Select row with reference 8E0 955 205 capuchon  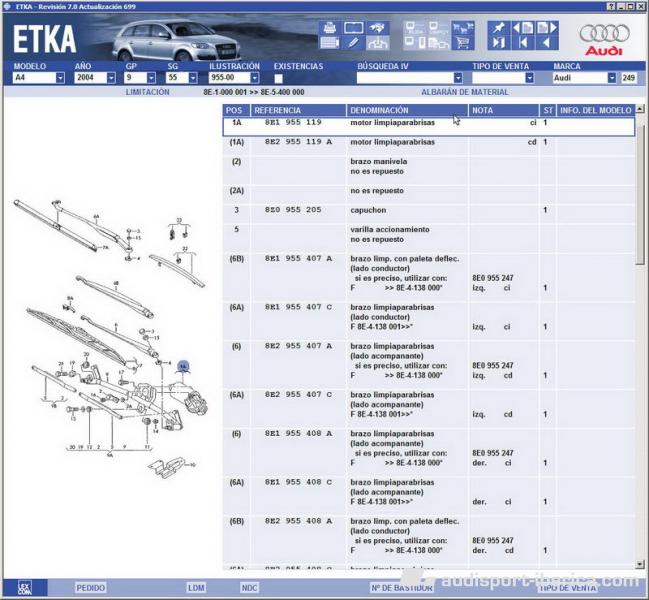pos(429,214)
